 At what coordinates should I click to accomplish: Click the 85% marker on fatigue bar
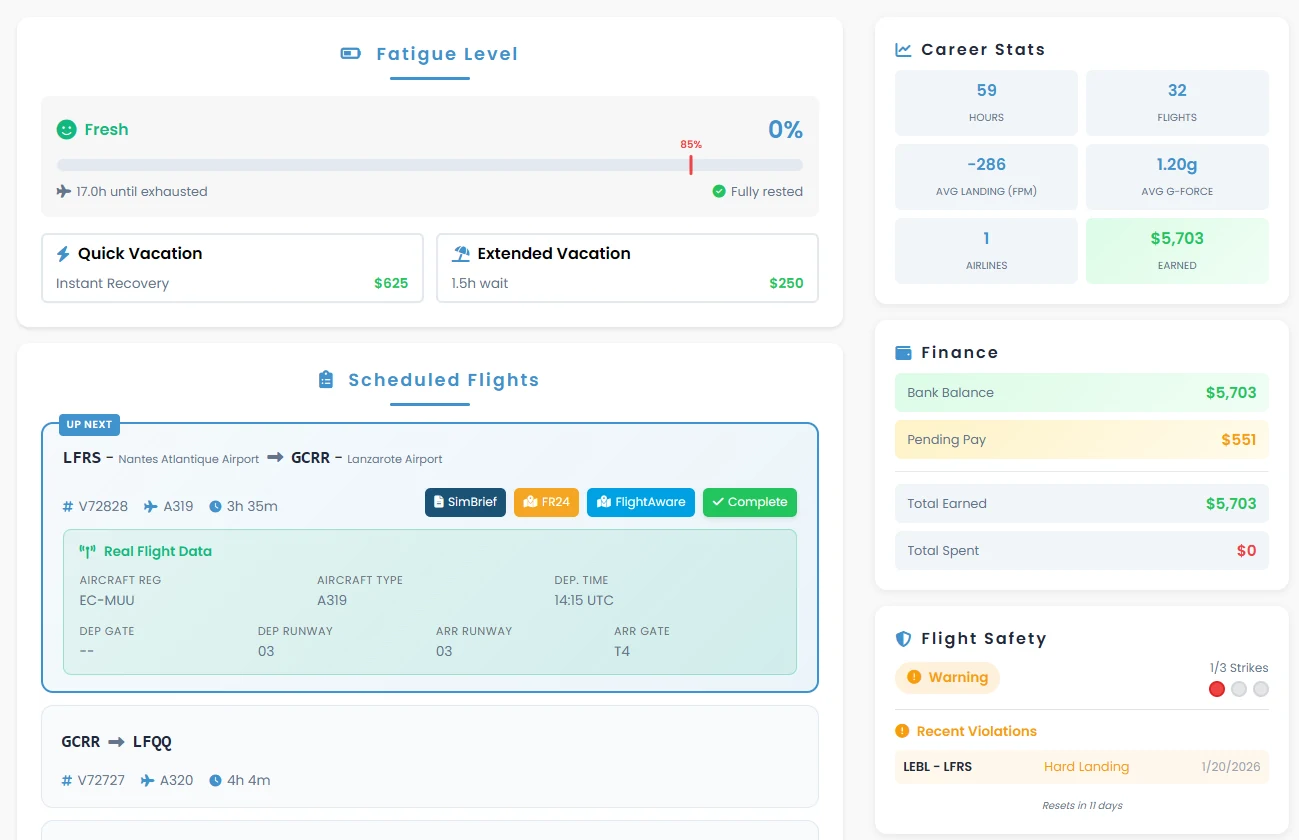click(691, 165)
